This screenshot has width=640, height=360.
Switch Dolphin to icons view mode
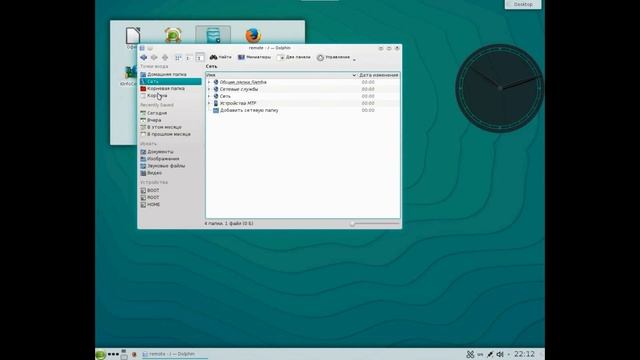click(x=178, y=58)
